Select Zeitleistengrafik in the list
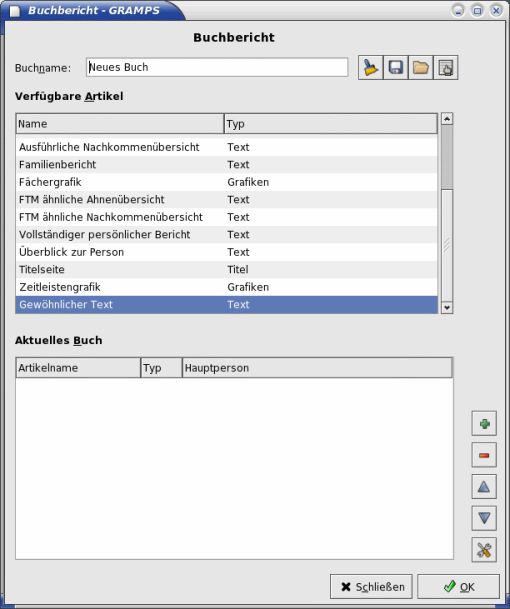510x609 pixels. tap(226, 287)
